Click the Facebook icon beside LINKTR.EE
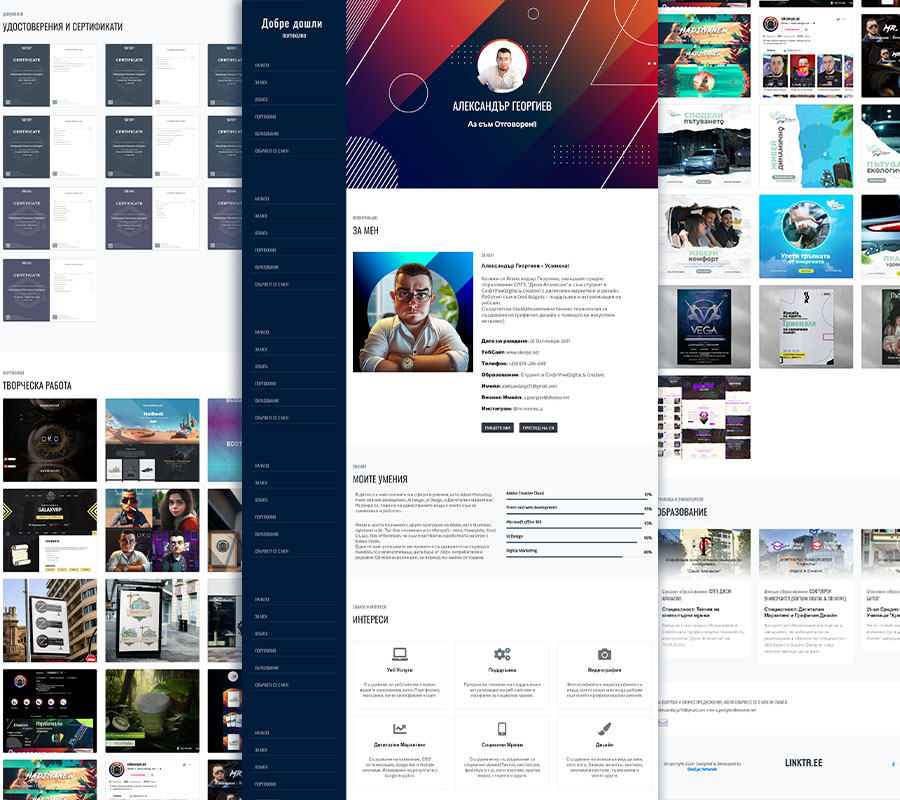The width and height of the screenshot is (900, 800). pyautogui.click(x=893, y=764)
